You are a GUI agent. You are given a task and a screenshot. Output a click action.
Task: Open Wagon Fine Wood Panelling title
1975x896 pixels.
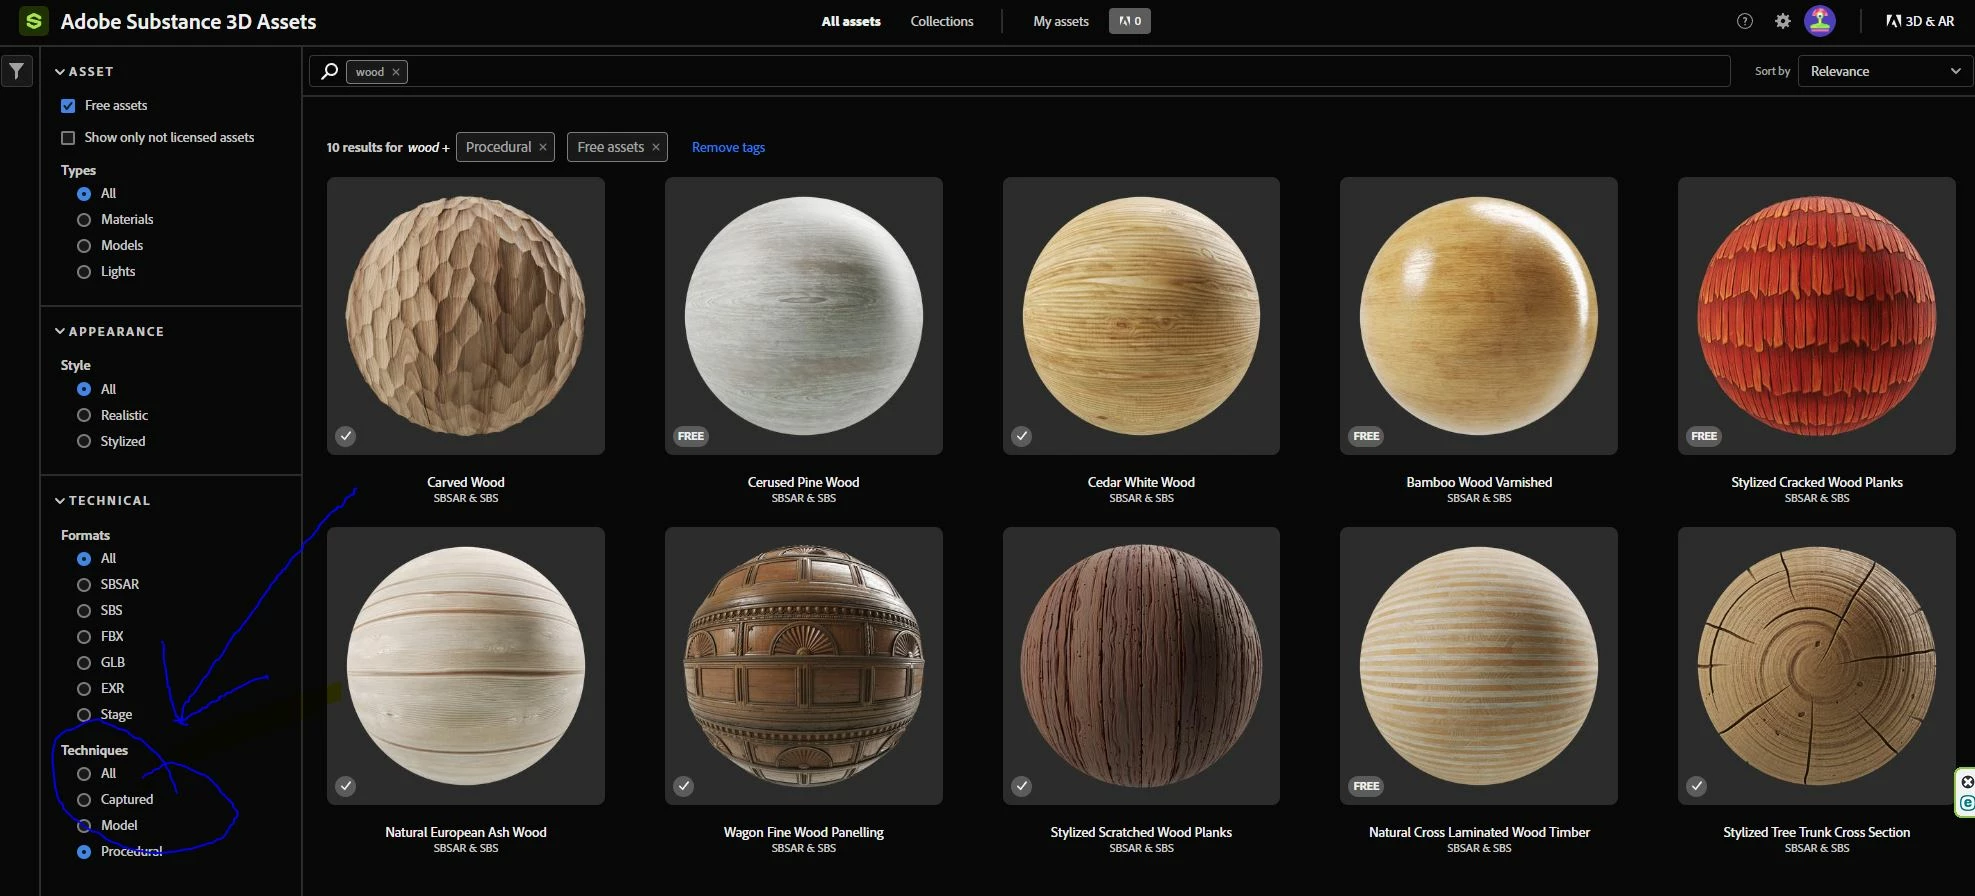coord(803,832)
